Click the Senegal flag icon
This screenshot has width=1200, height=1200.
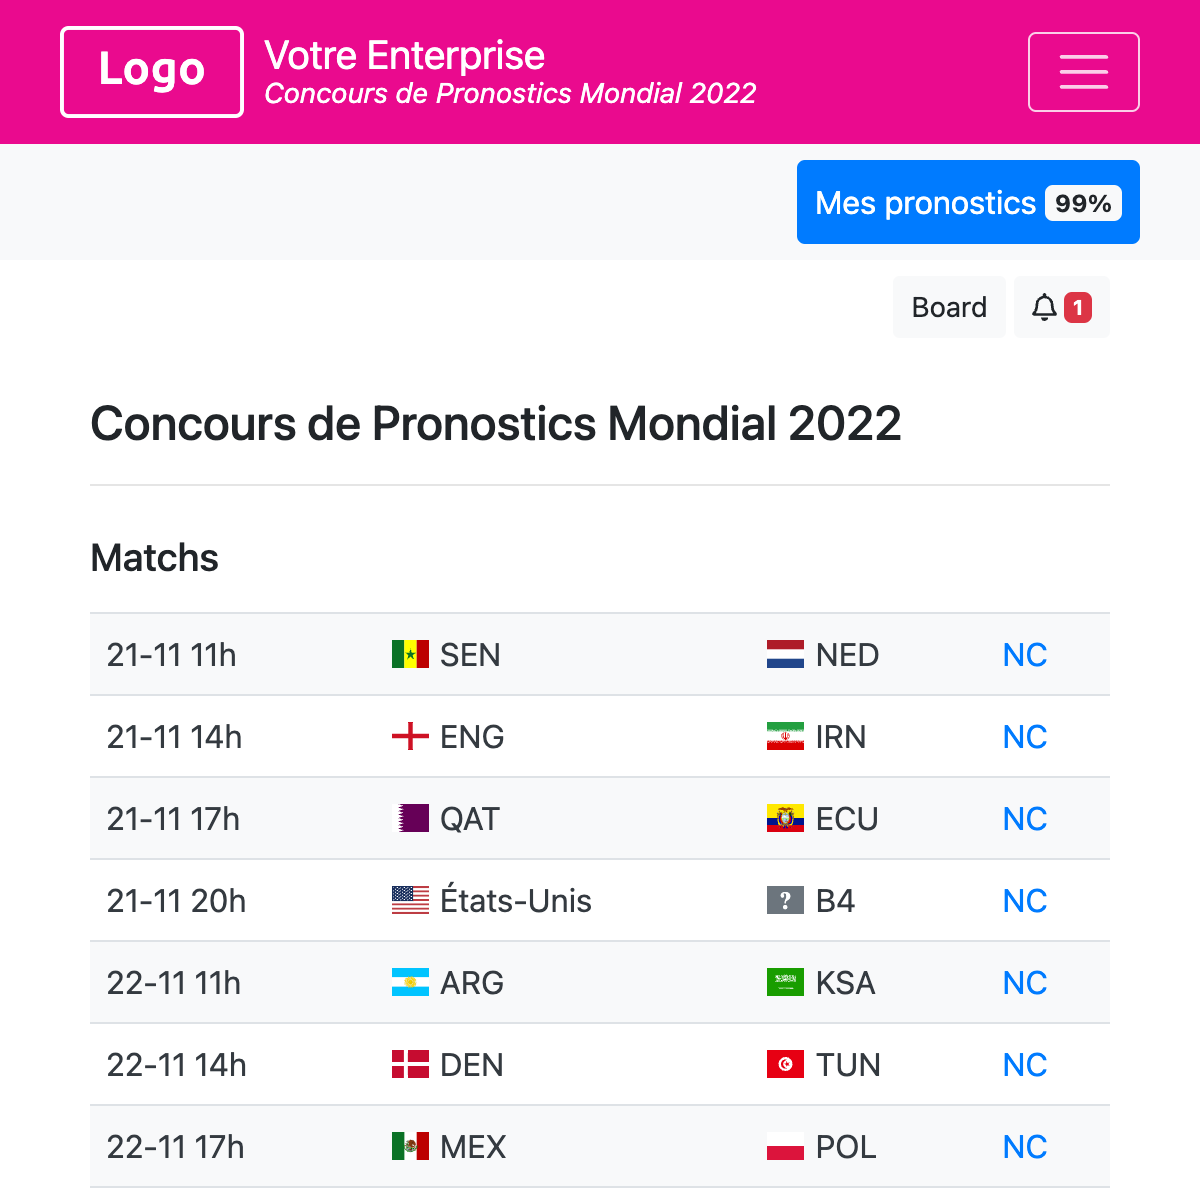[410, 654]
